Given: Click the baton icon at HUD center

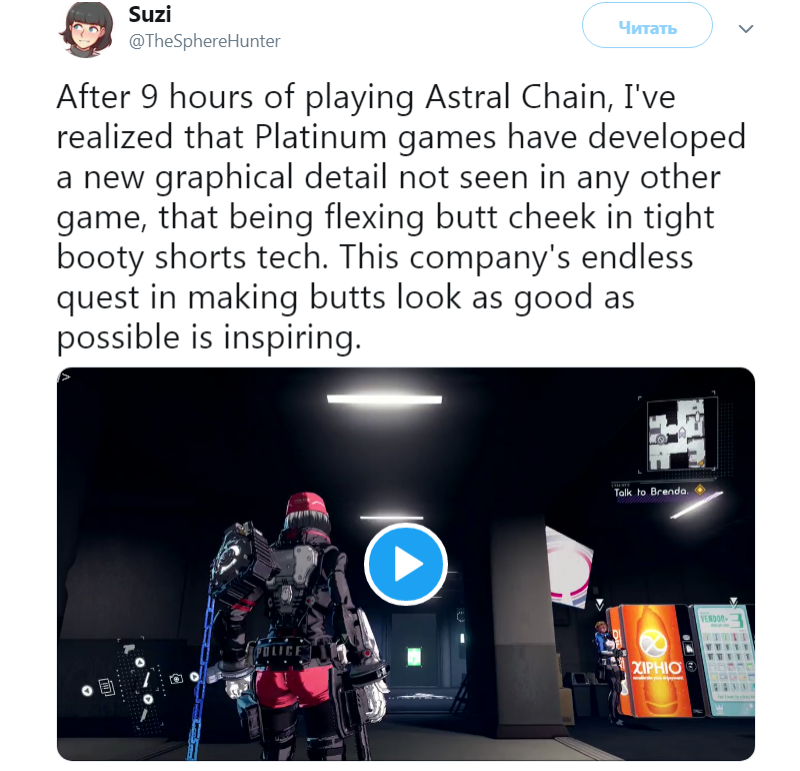Looking at the screenshot, I should (146, 680).
